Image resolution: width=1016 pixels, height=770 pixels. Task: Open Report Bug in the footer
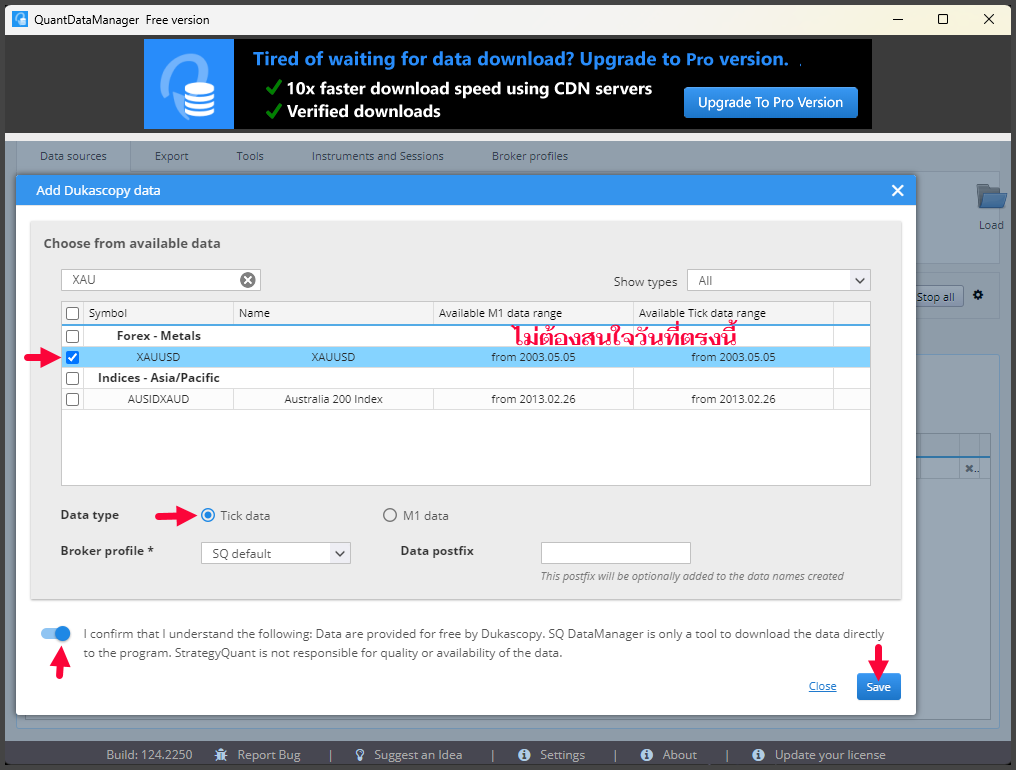coord(269,755)
